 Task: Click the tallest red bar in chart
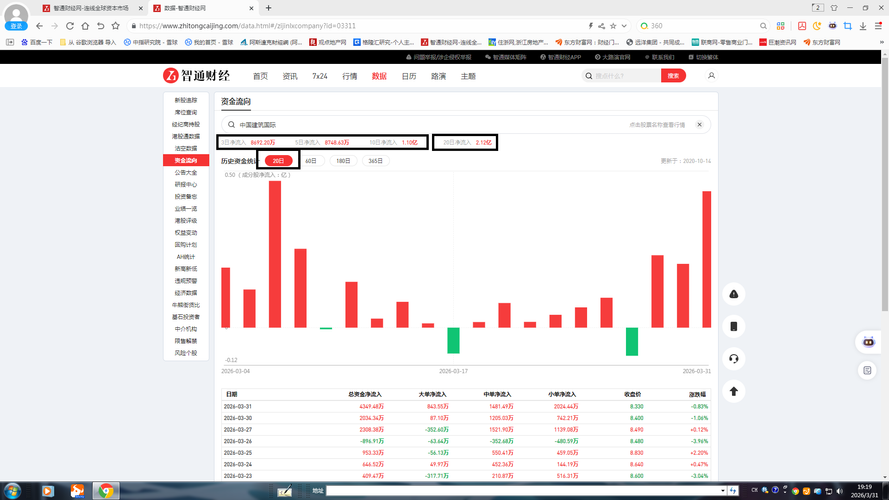pos(275,254)
